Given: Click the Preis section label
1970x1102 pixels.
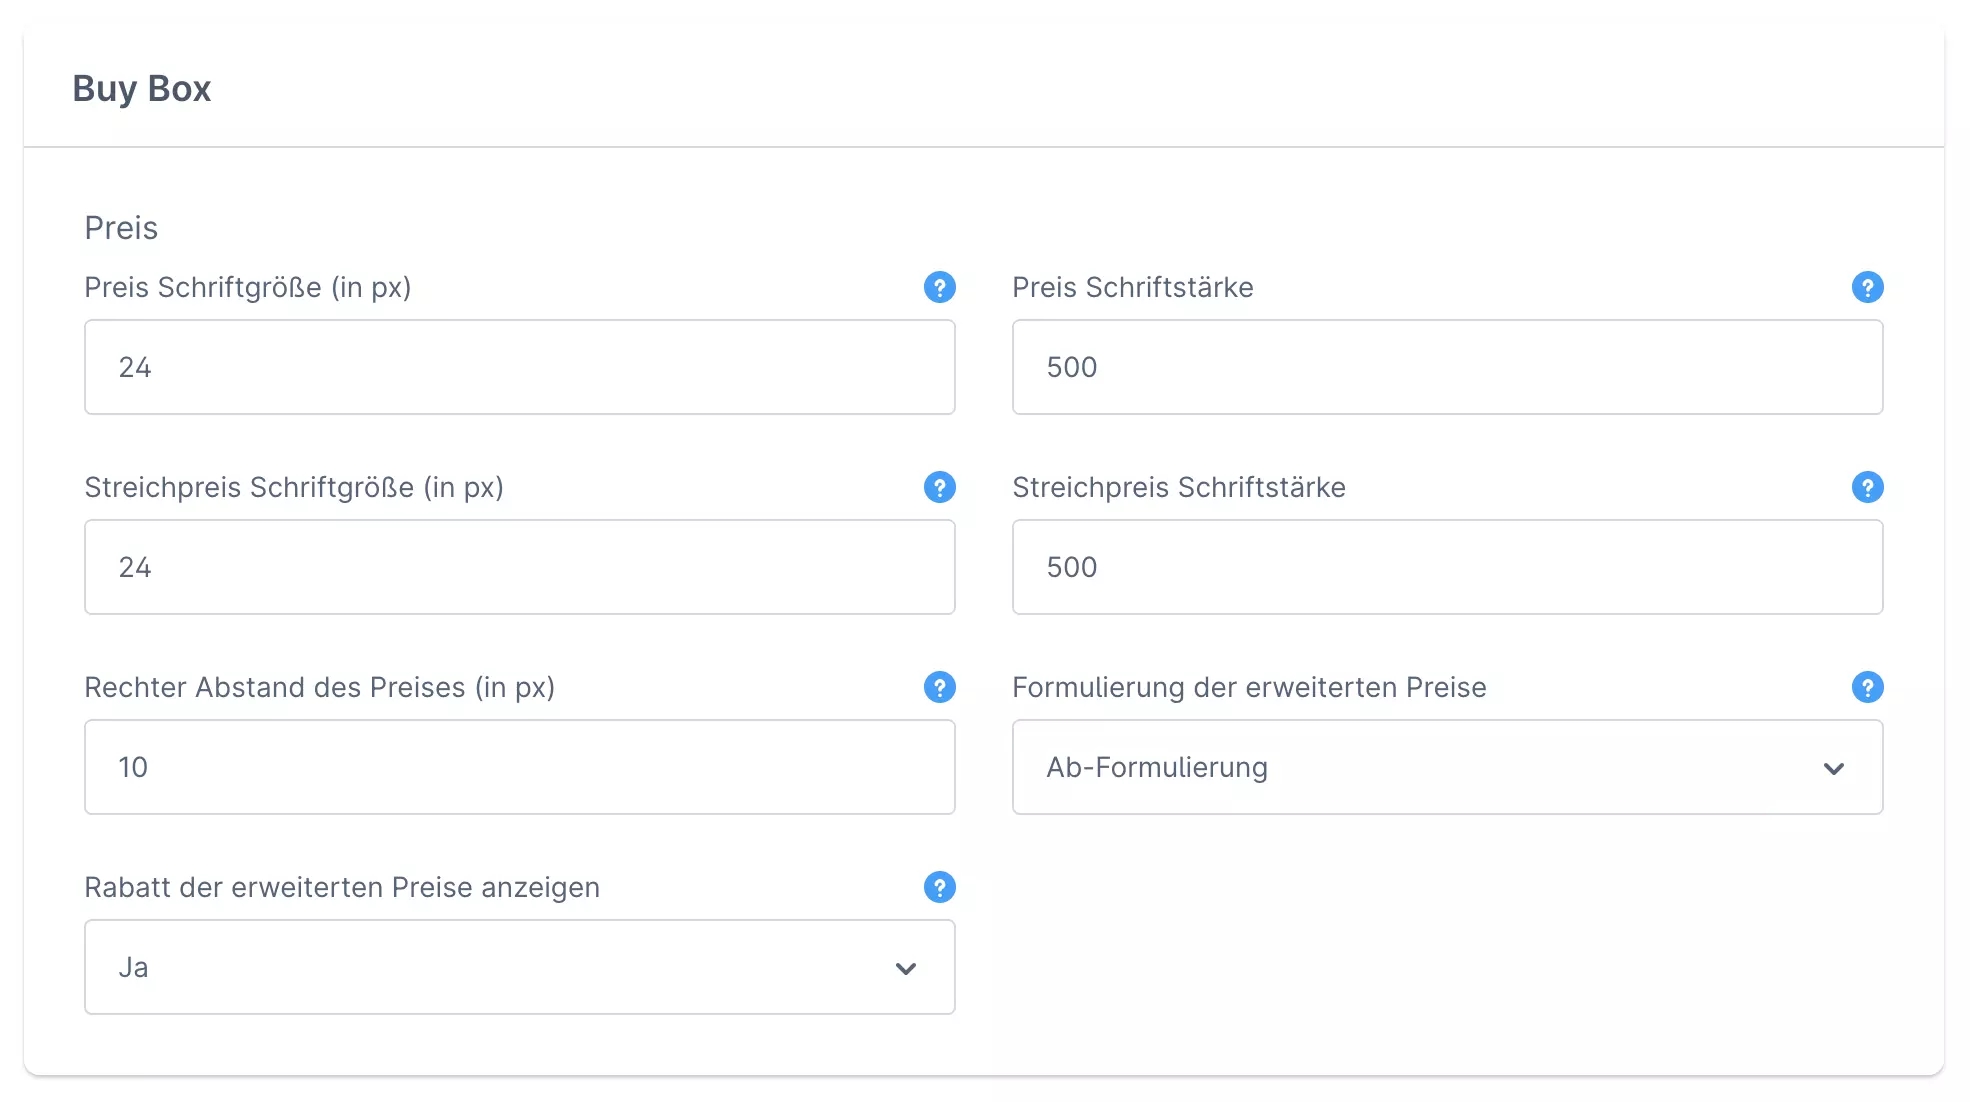Looking at the screenshot, I should [x=121, y=228].
